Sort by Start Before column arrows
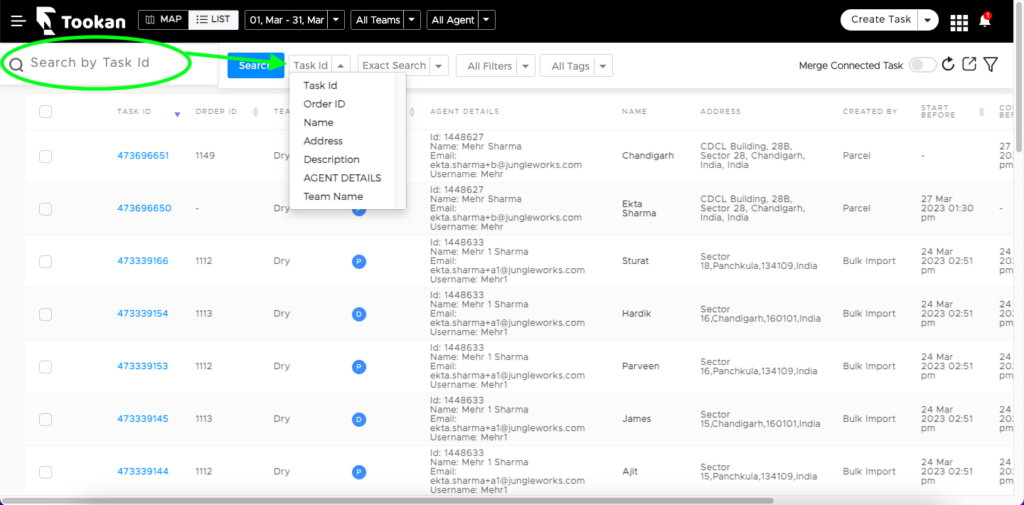Screen dimensions: 1024x505 click(x=982, y=112)
